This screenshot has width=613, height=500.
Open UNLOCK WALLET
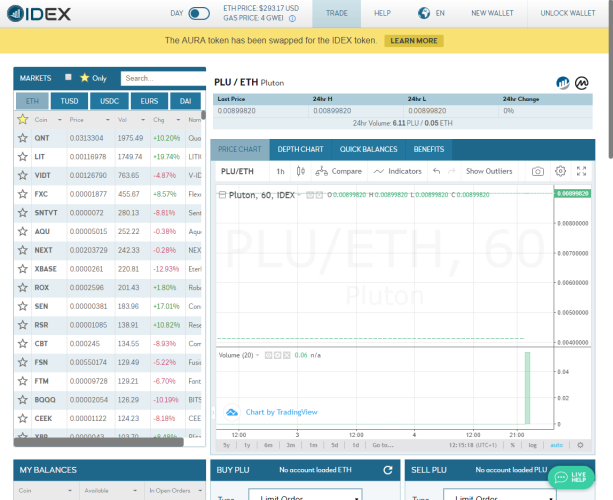[x=568, y=13]
